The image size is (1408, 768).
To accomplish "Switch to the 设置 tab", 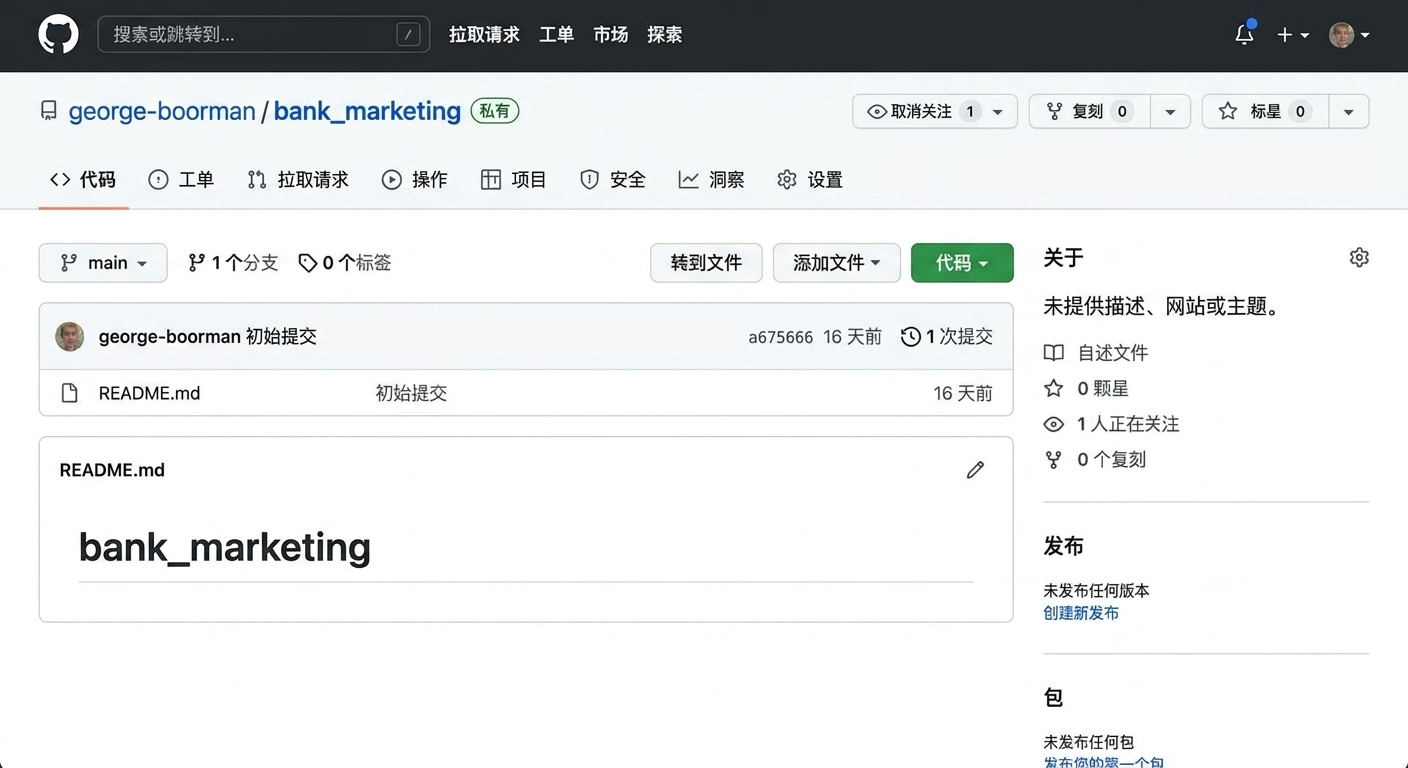I will pos(809,180).
